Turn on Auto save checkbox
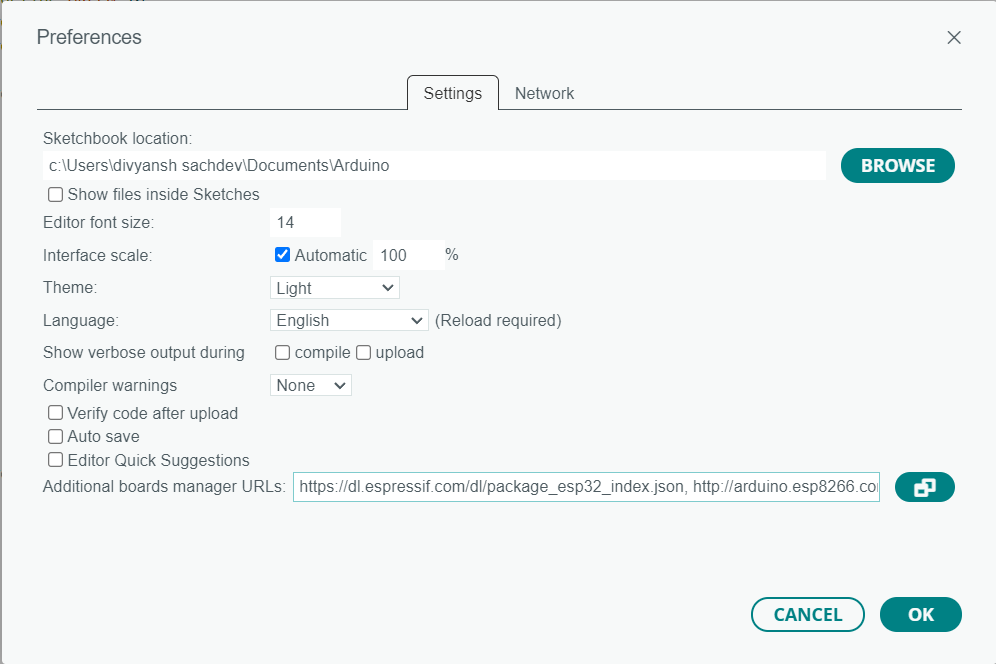996x664 pixels. 56,437
